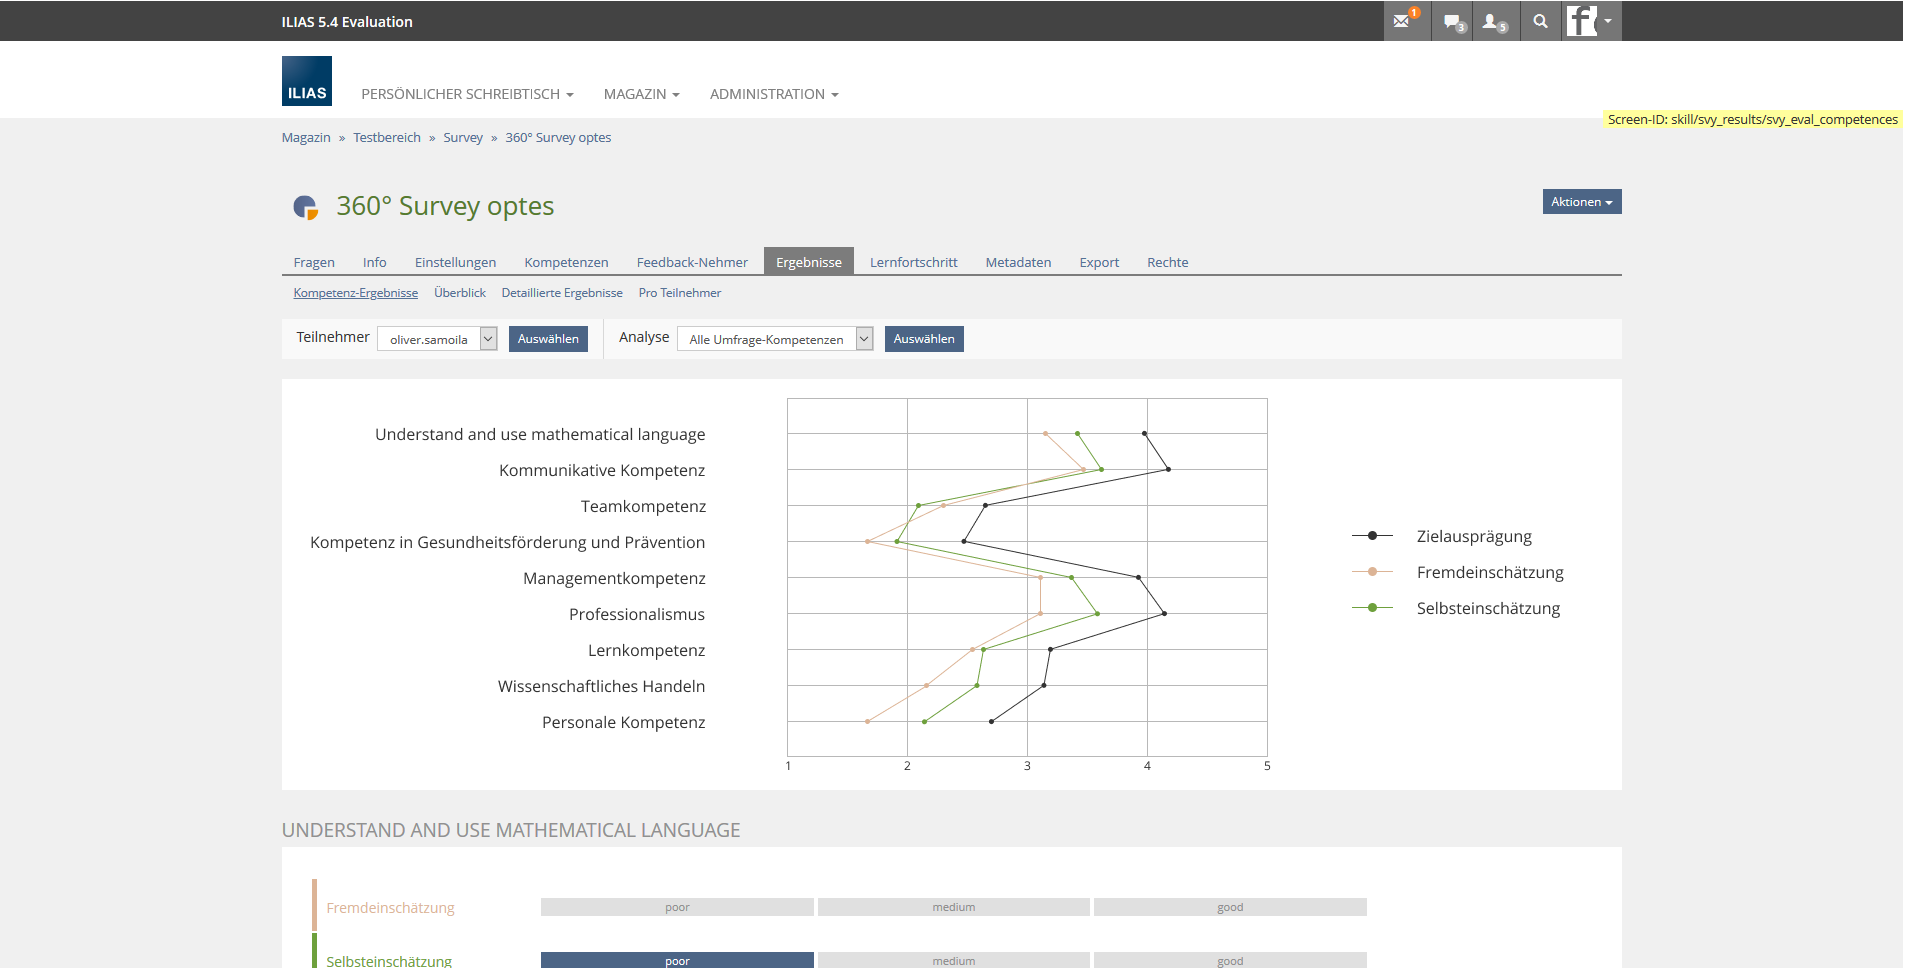1905x968 pixels.
Task: Switch to the Kompetenzen tab
Action: point(566,262)
